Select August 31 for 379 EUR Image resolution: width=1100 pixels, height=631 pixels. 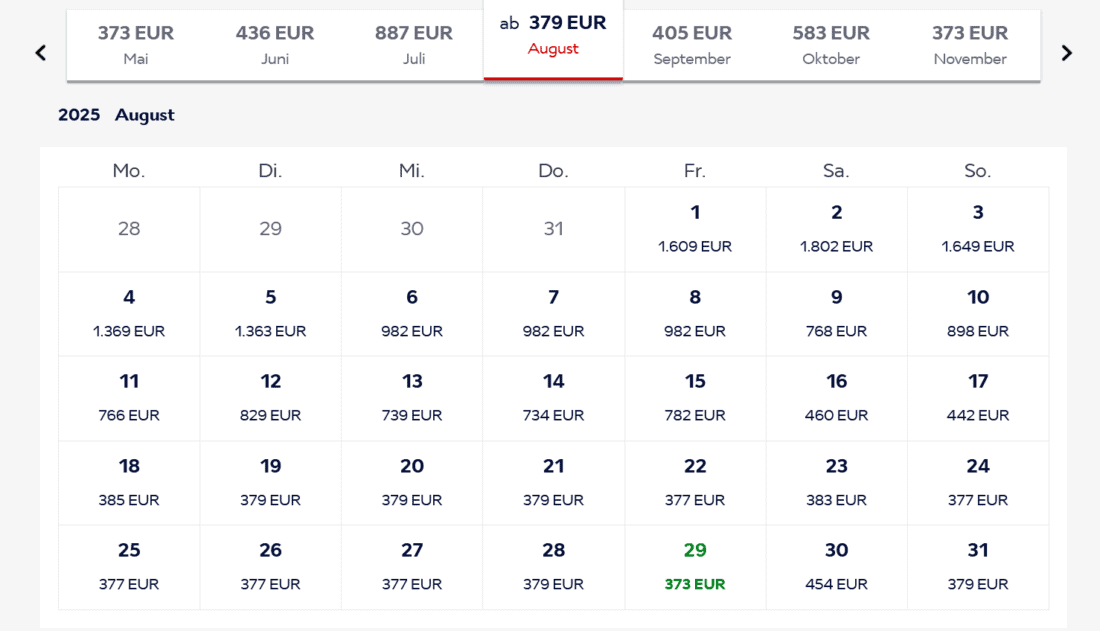point(978,567)
